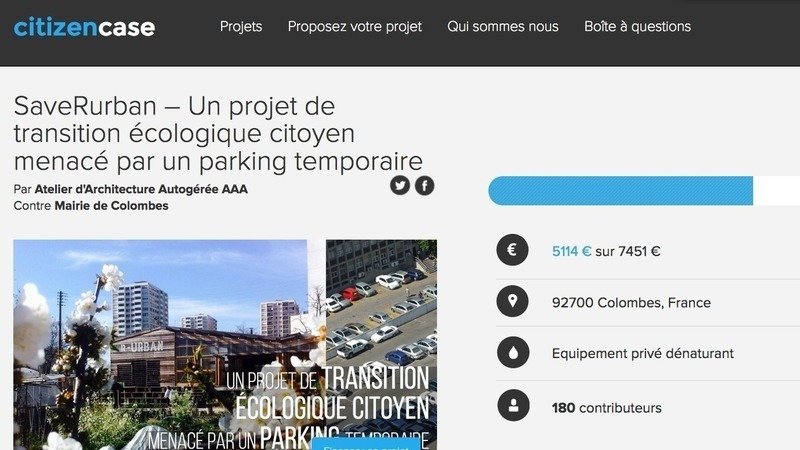Open Atelier d'Architecture Autogérée AAA author link
This screenshot has height=450, width=800.
click(x=141, y=189)
